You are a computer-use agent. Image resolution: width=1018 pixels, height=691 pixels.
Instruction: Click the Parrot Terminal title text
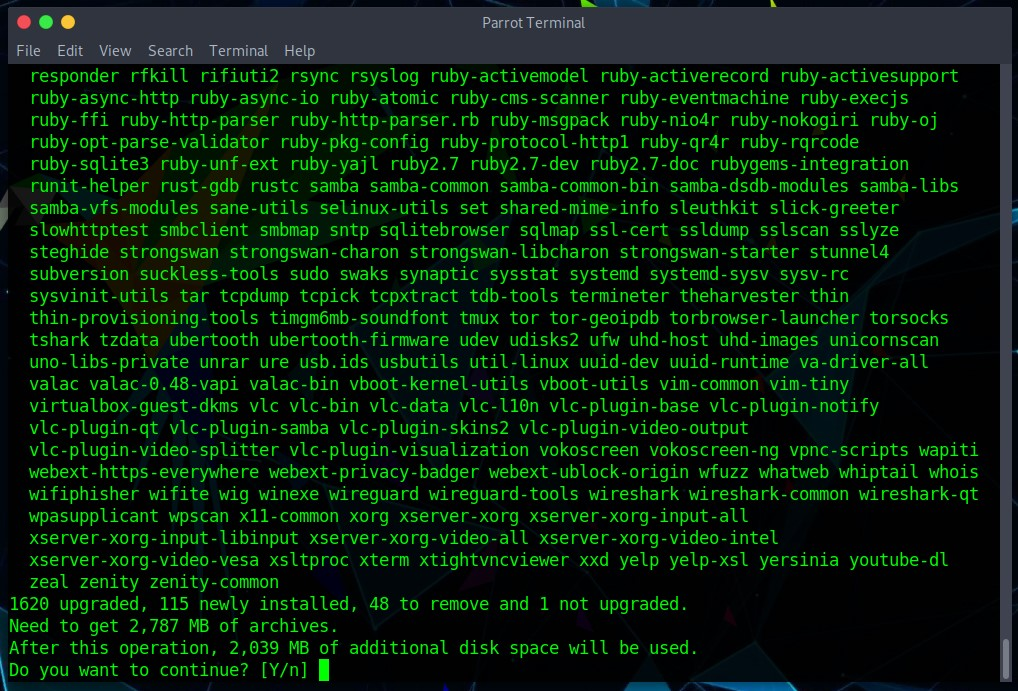533,23
